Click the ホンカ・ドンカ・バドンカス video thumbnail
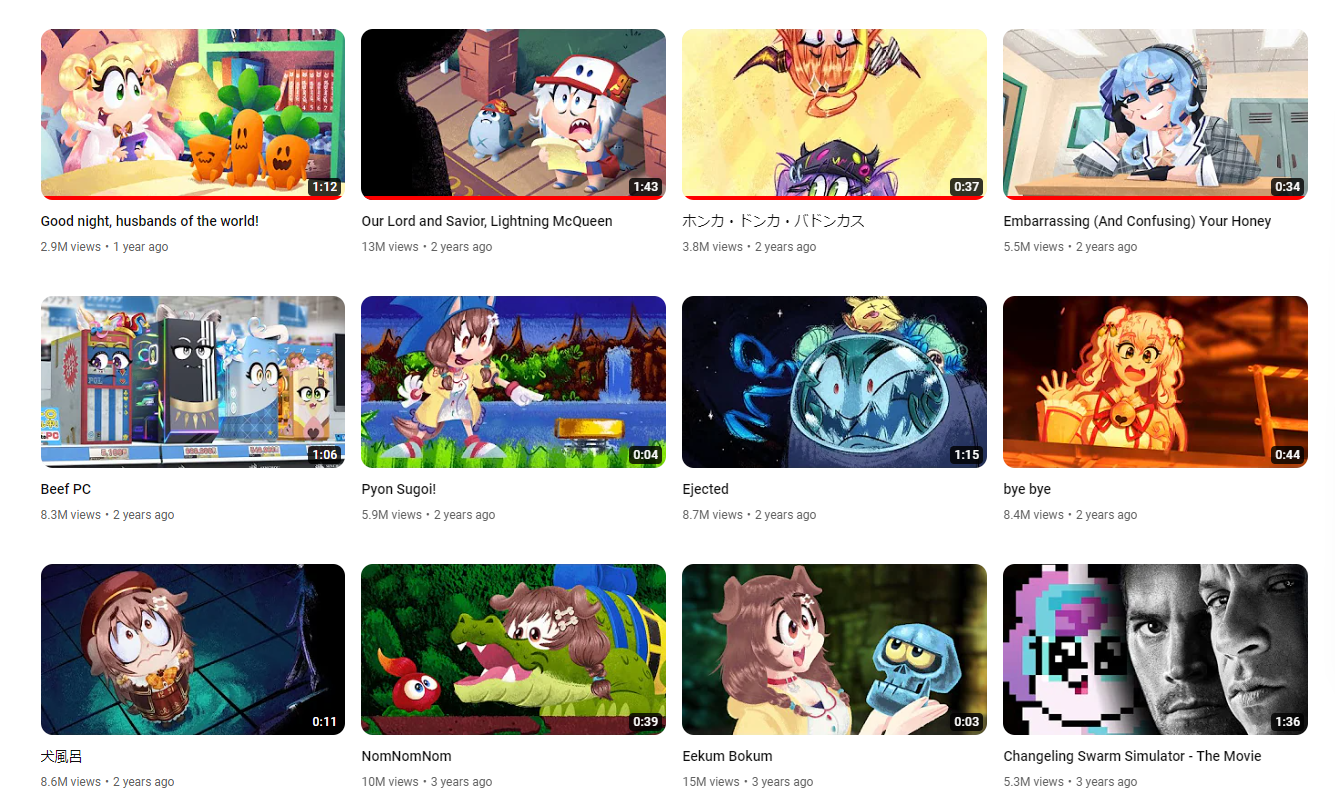 coord(834,114)
